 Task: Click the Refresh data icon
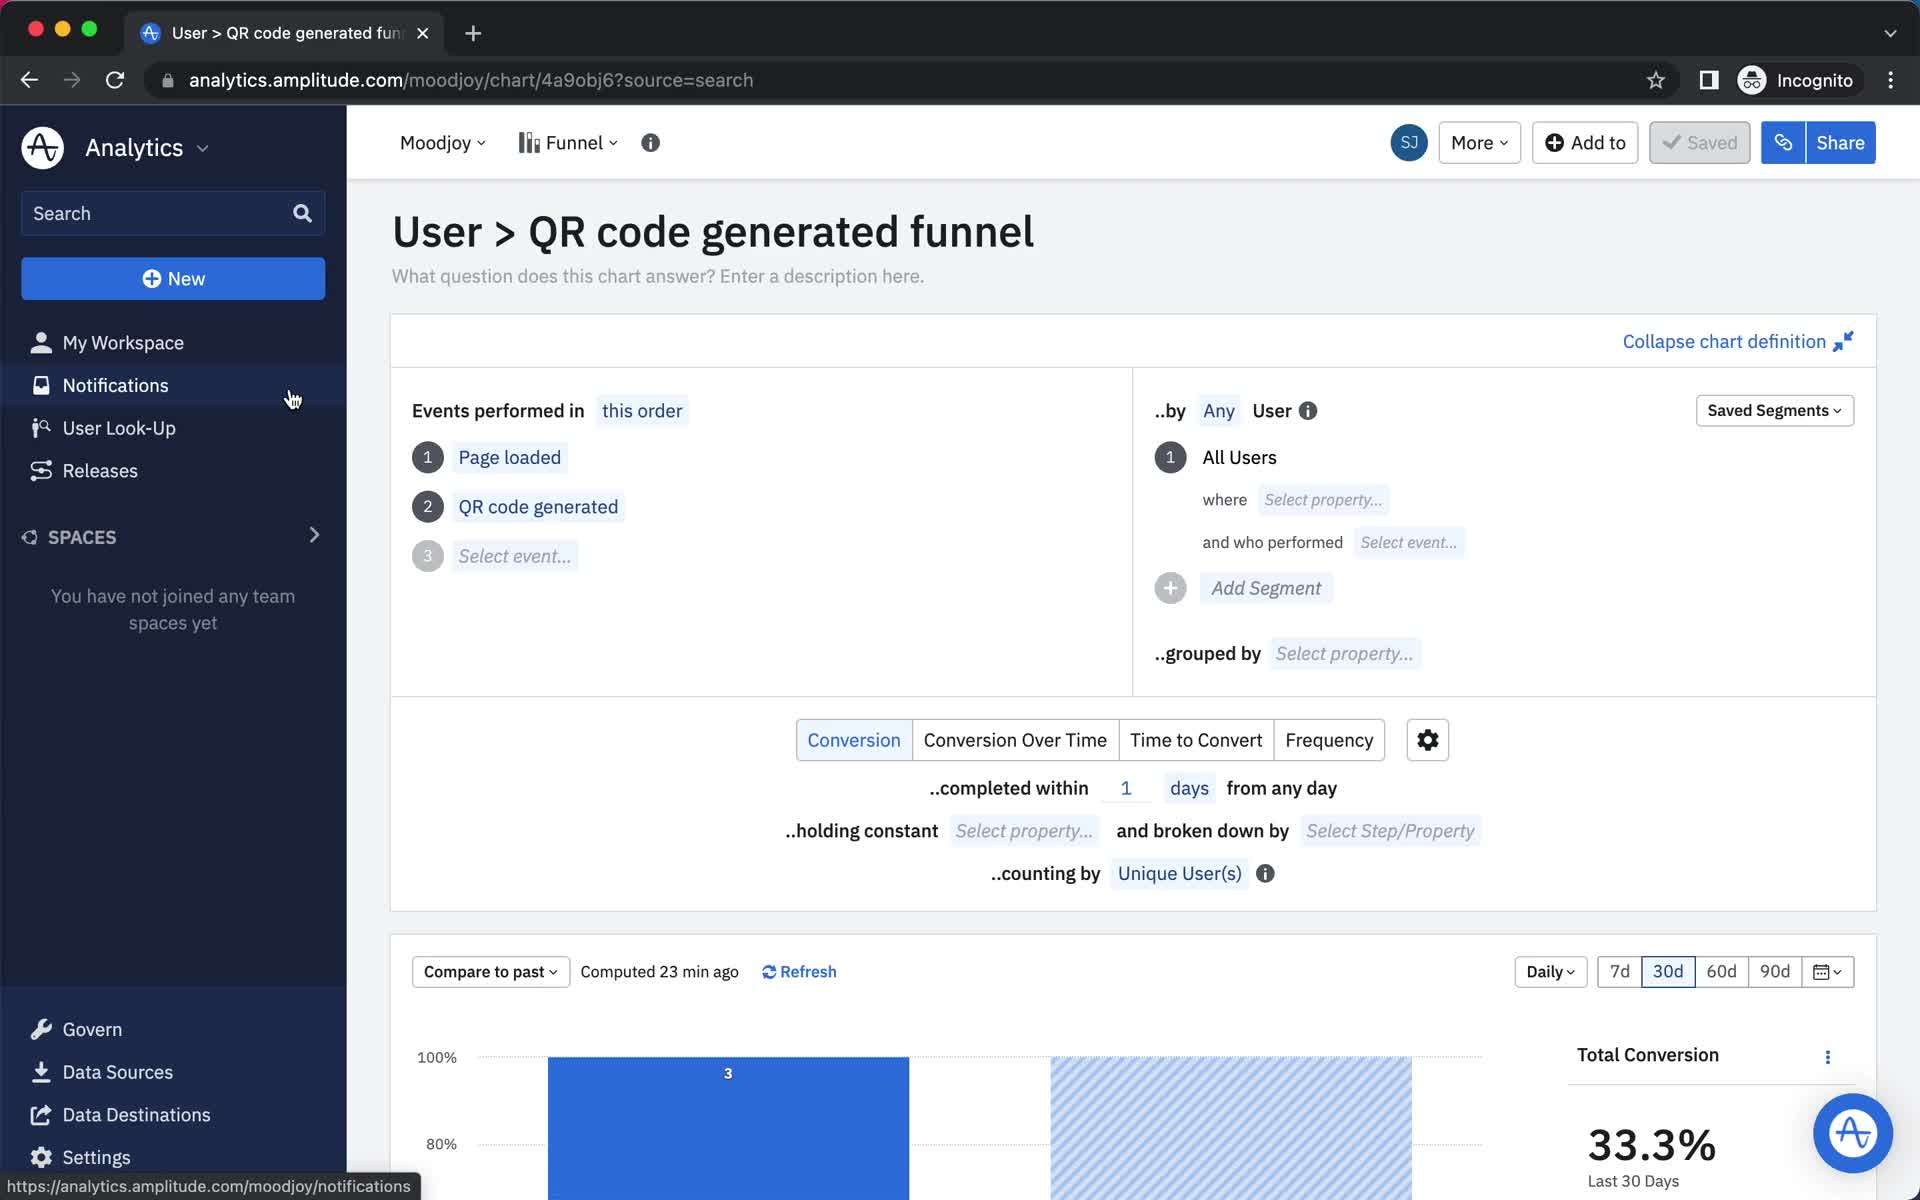(769, 971)
